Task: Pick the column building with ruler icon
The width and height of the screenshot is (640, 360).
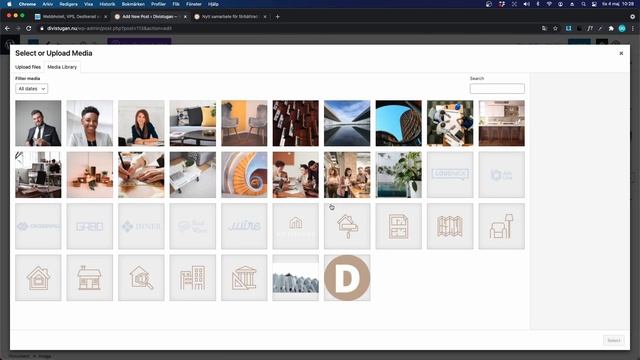Action: [244, 278]
